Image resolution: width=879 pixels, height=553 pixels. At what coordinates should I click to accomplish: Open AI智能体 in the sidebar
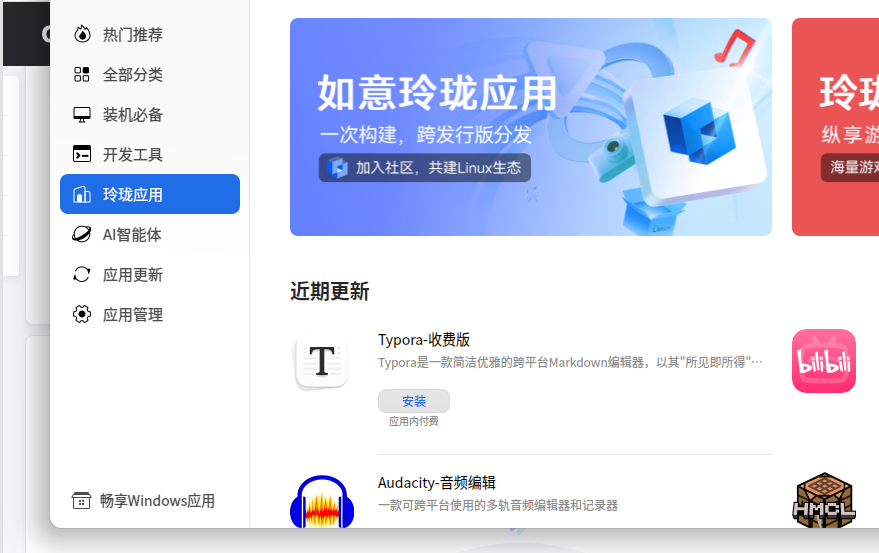coord(150,234)
